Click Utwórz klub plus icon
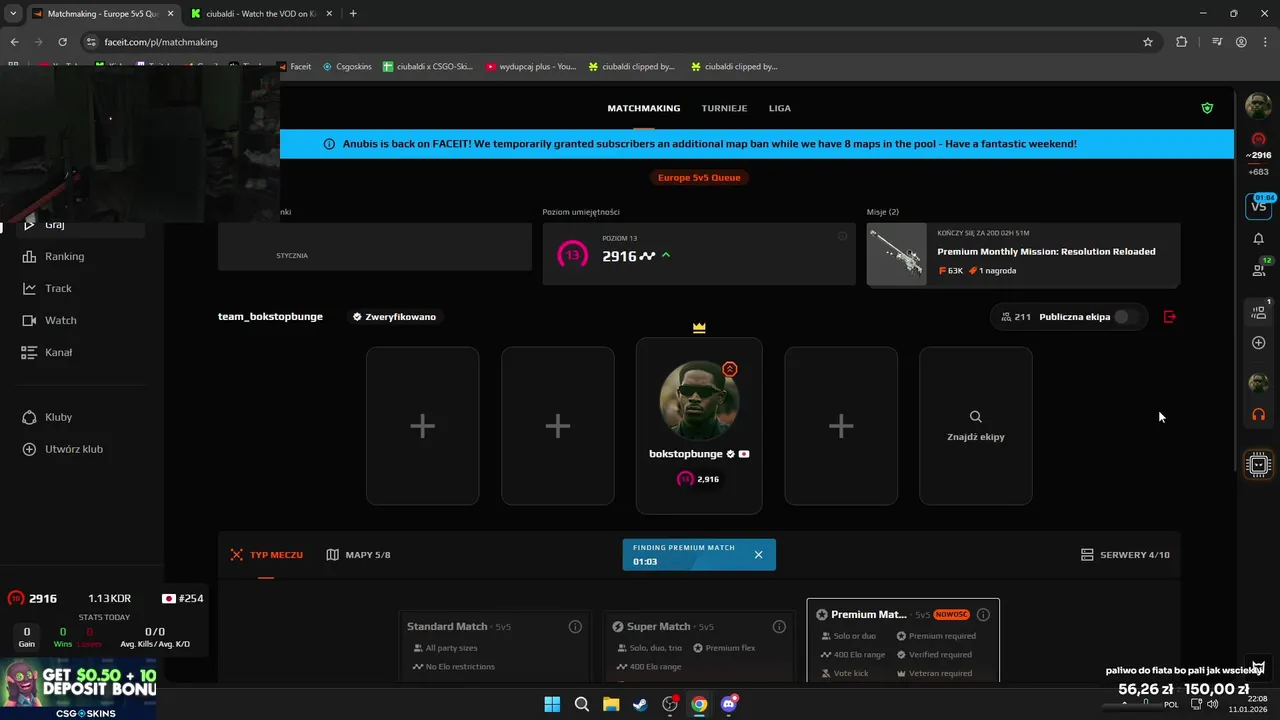1280x720 pixels. [29, 449]
